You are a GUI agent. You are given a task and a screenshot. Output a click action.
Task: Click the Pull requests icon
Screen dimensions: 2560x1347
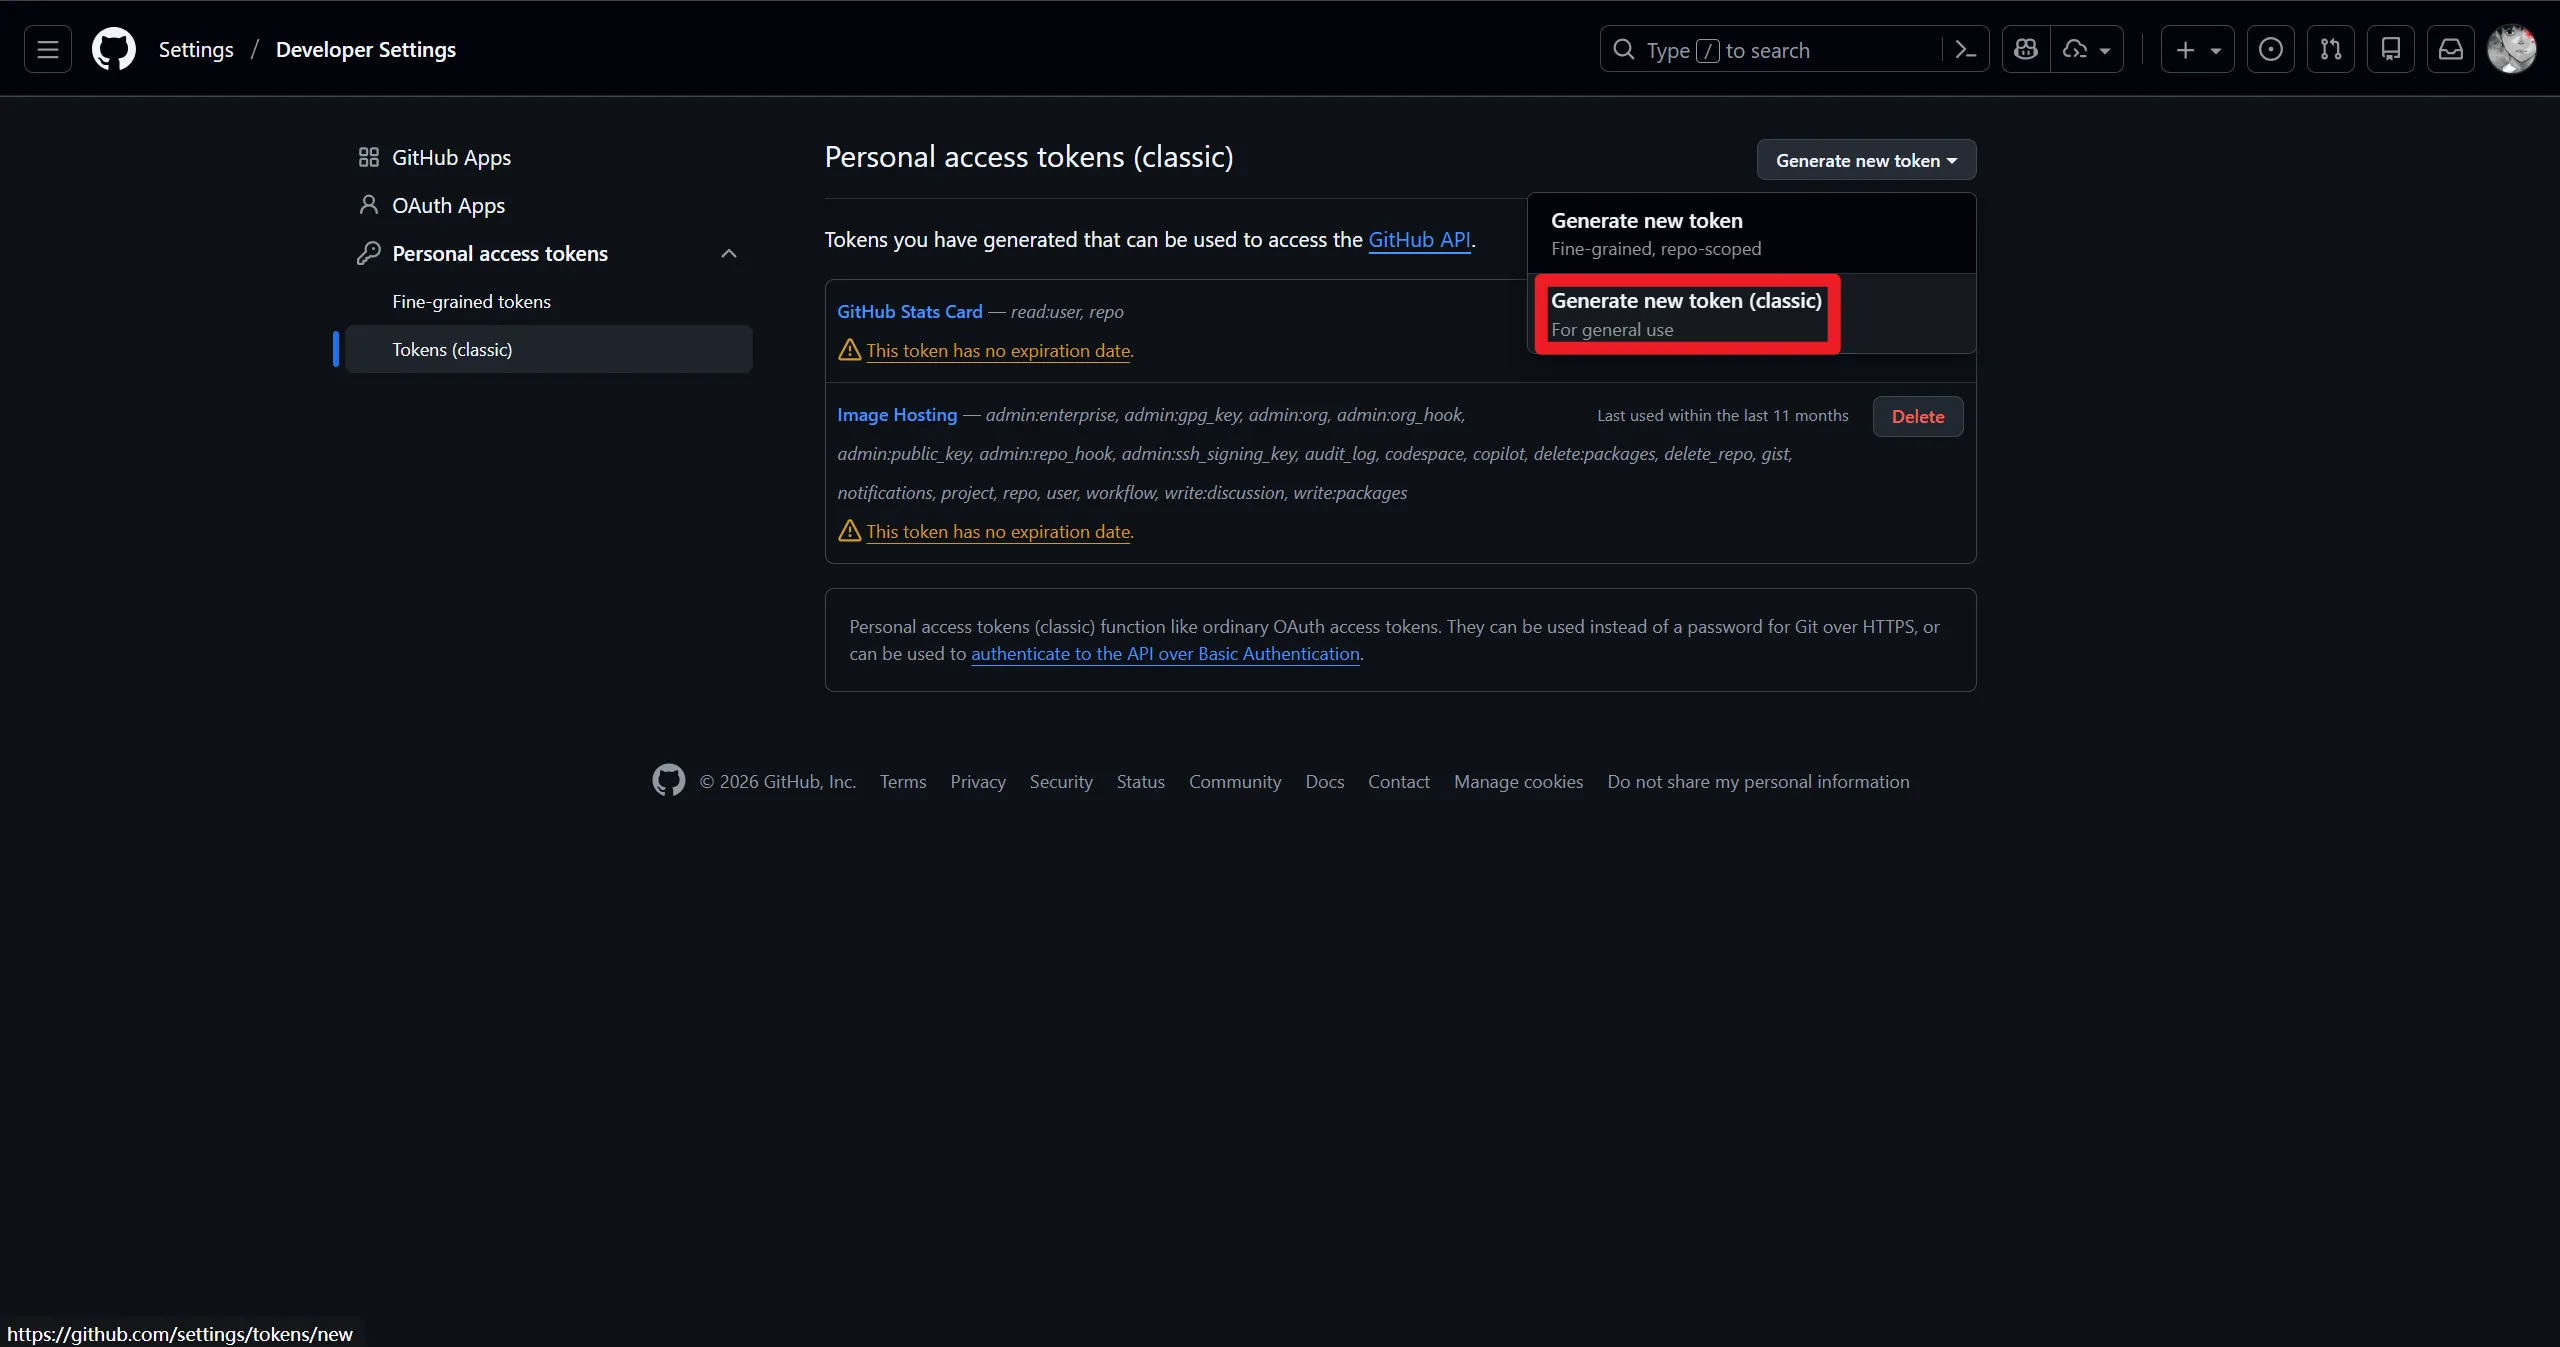2330,49
